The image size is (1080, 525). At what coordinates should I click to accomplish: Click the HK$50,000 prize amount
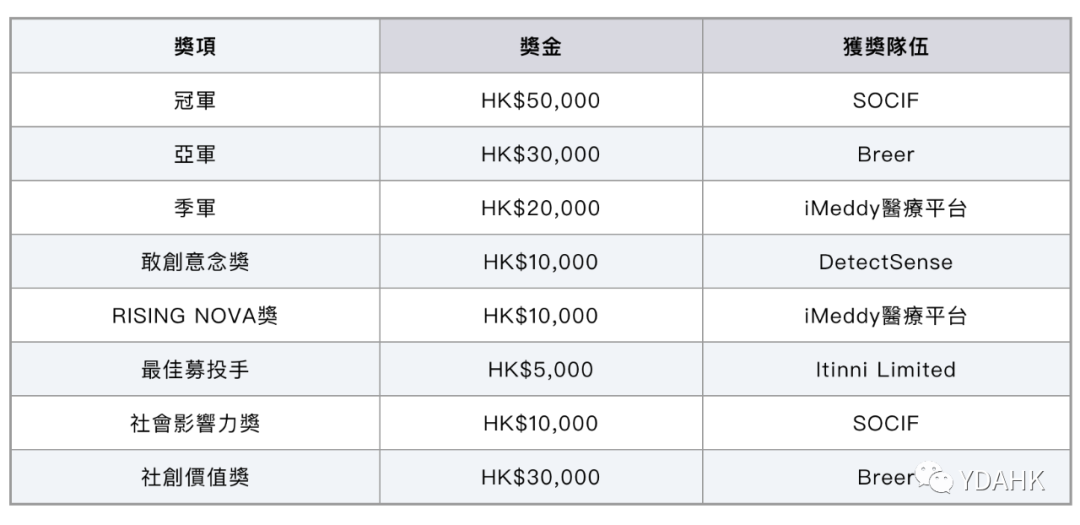pyautogui.click(x=540, y=101)
